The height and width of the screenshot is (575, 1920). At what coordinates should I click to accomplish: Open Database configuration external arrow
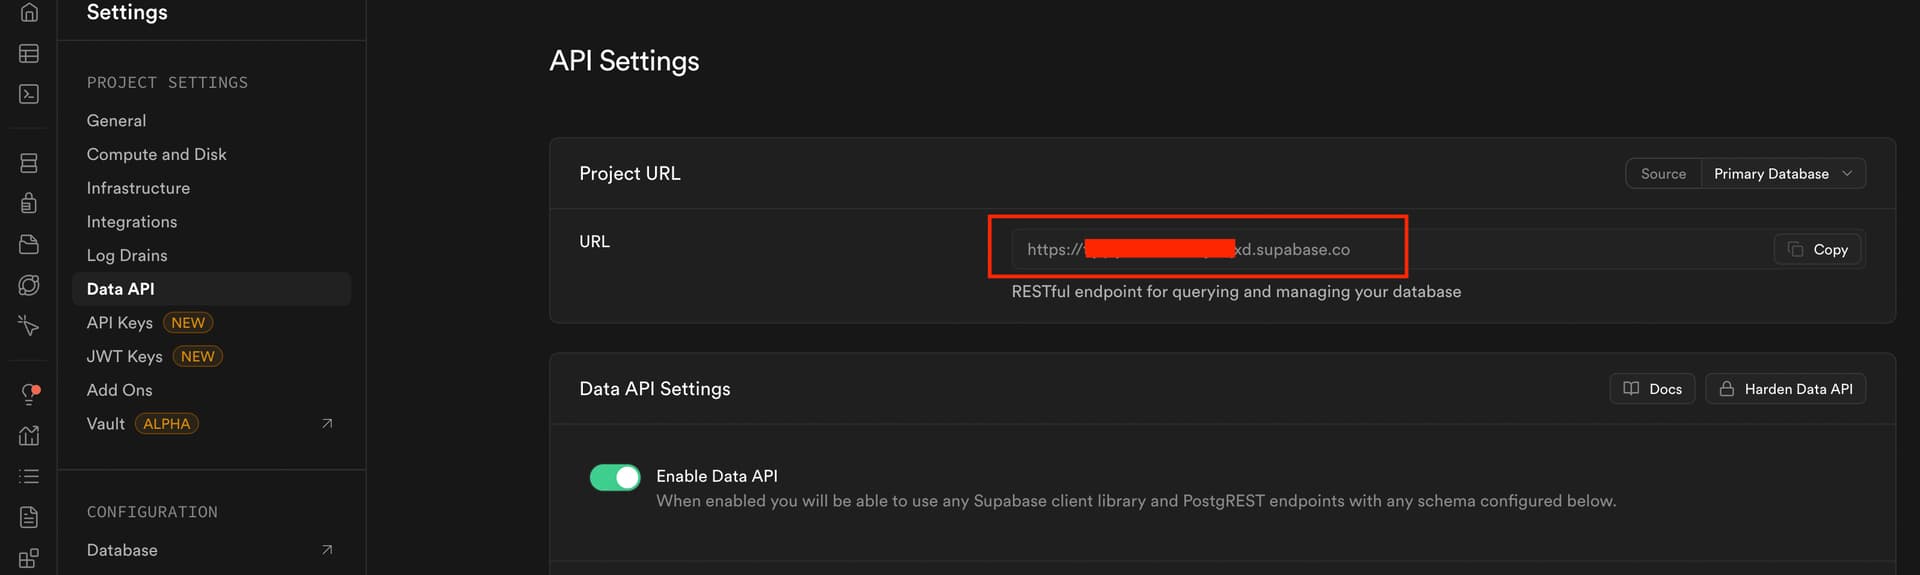[x=327, y=550]
